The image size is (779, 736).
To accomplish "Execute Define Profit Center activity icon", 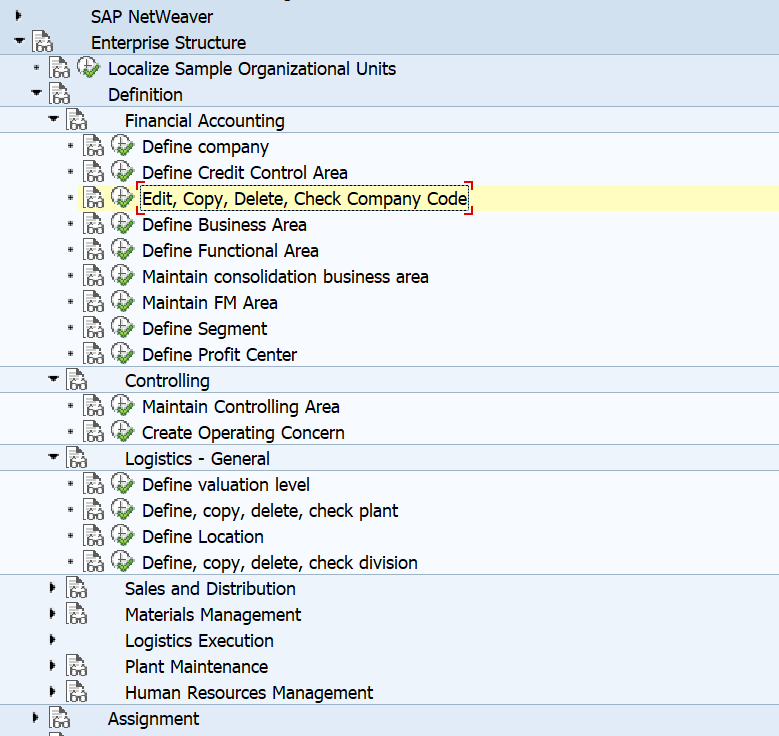I will [x=122, y=353].
